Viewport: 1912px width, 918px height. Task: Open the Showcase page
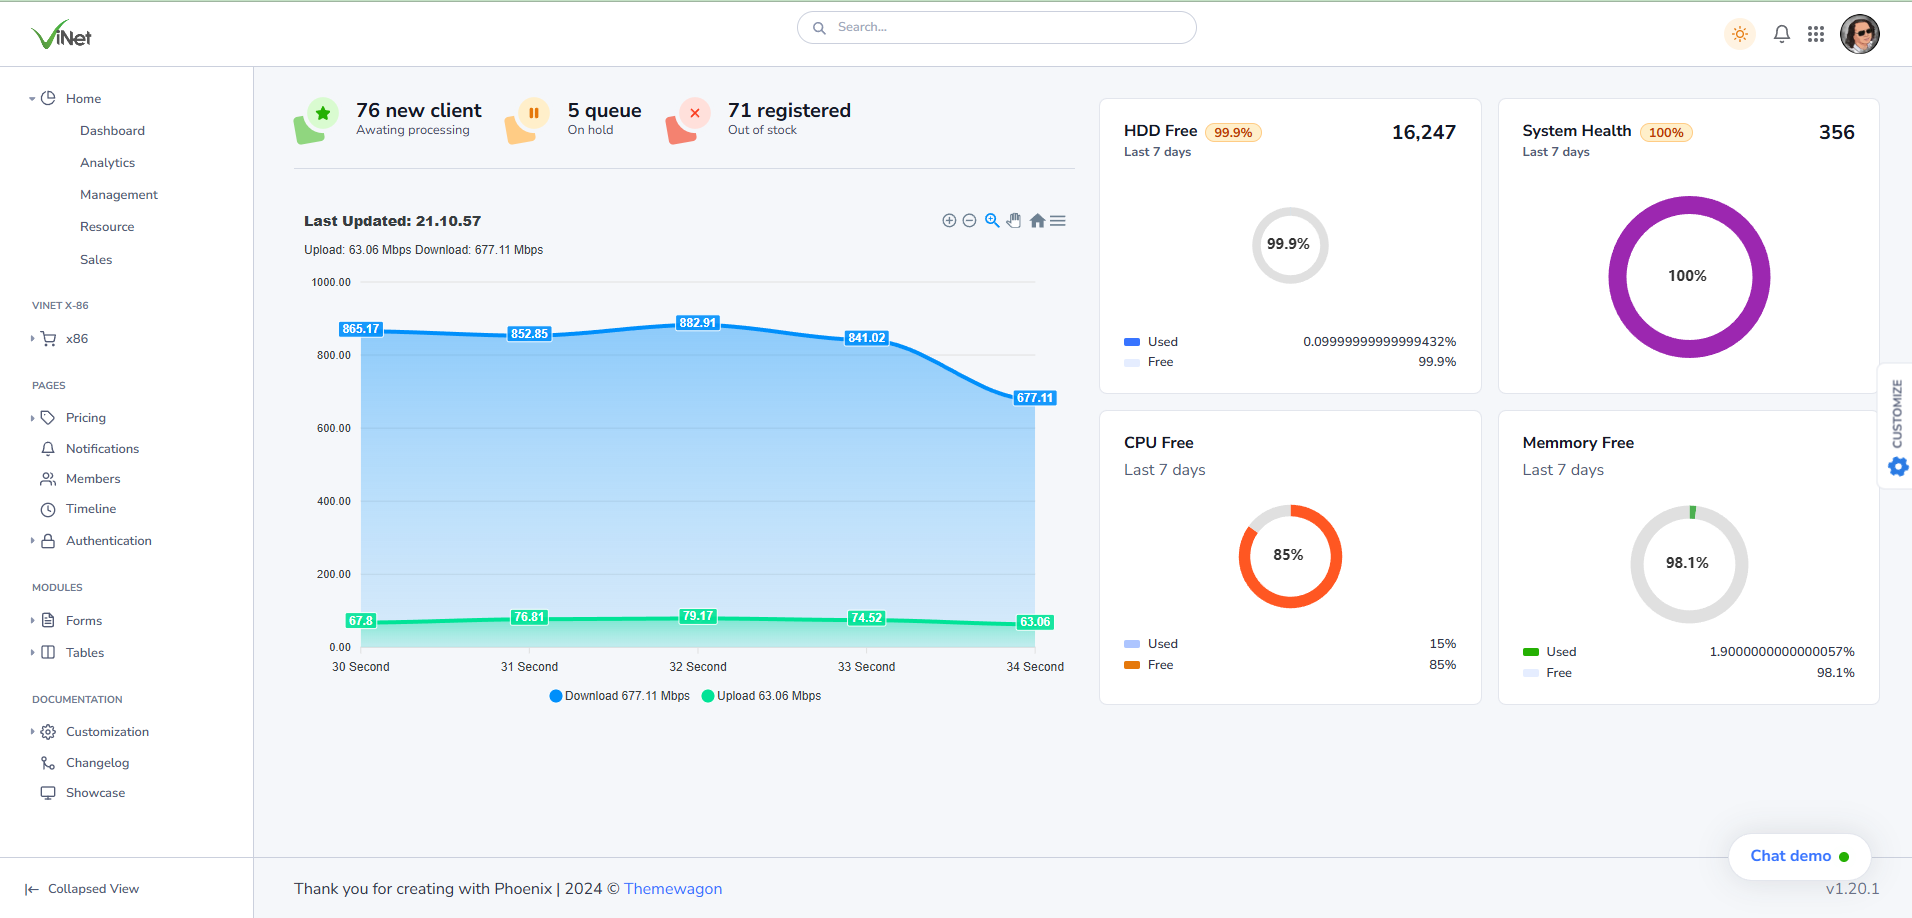[x=95, y=793]
